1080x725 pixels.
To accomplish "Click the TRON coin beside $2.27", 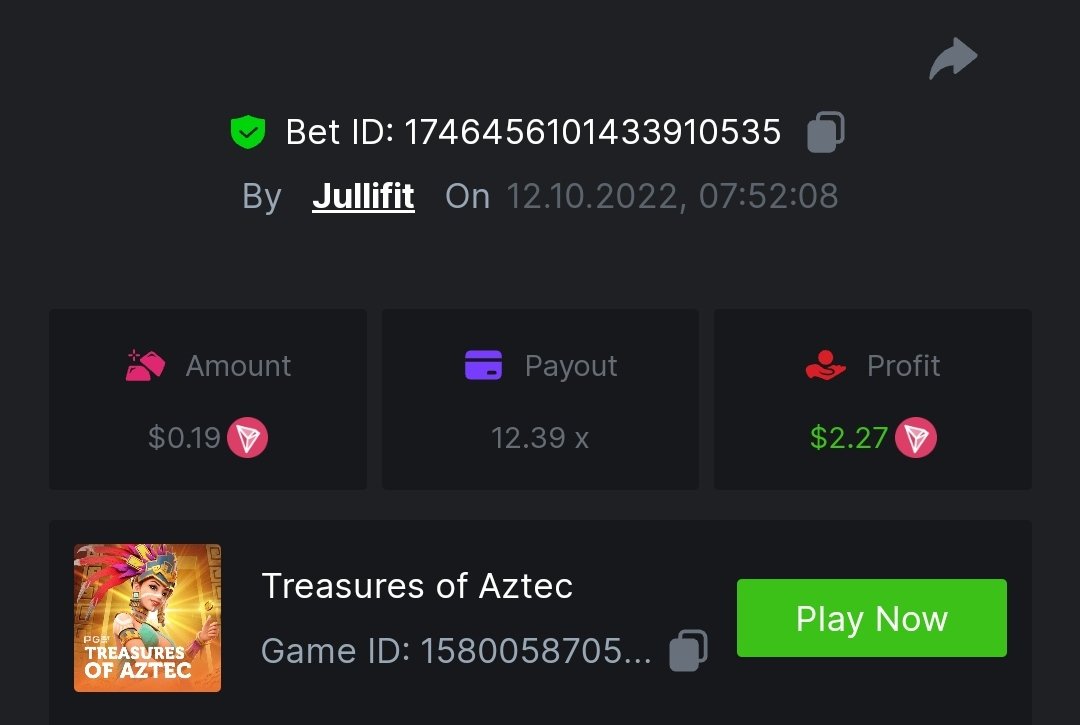I will click(x=915, y=438).
